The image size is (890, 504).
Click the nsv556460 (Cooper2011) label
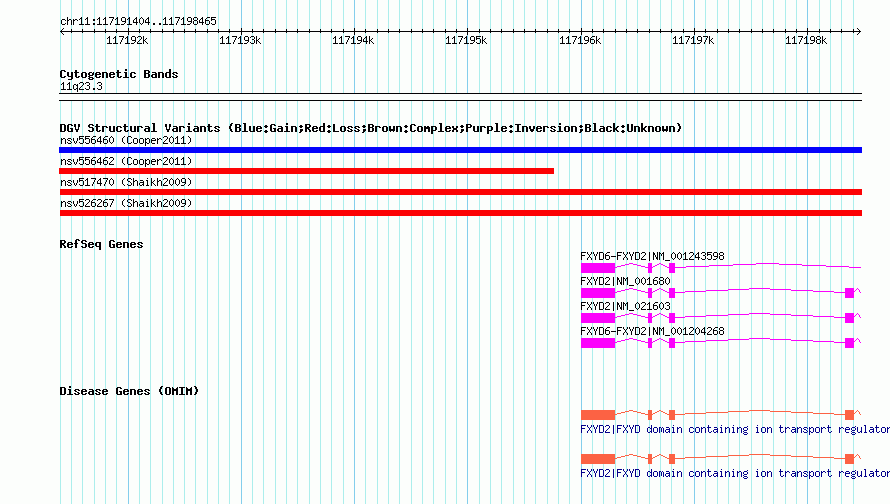[126, 140]
